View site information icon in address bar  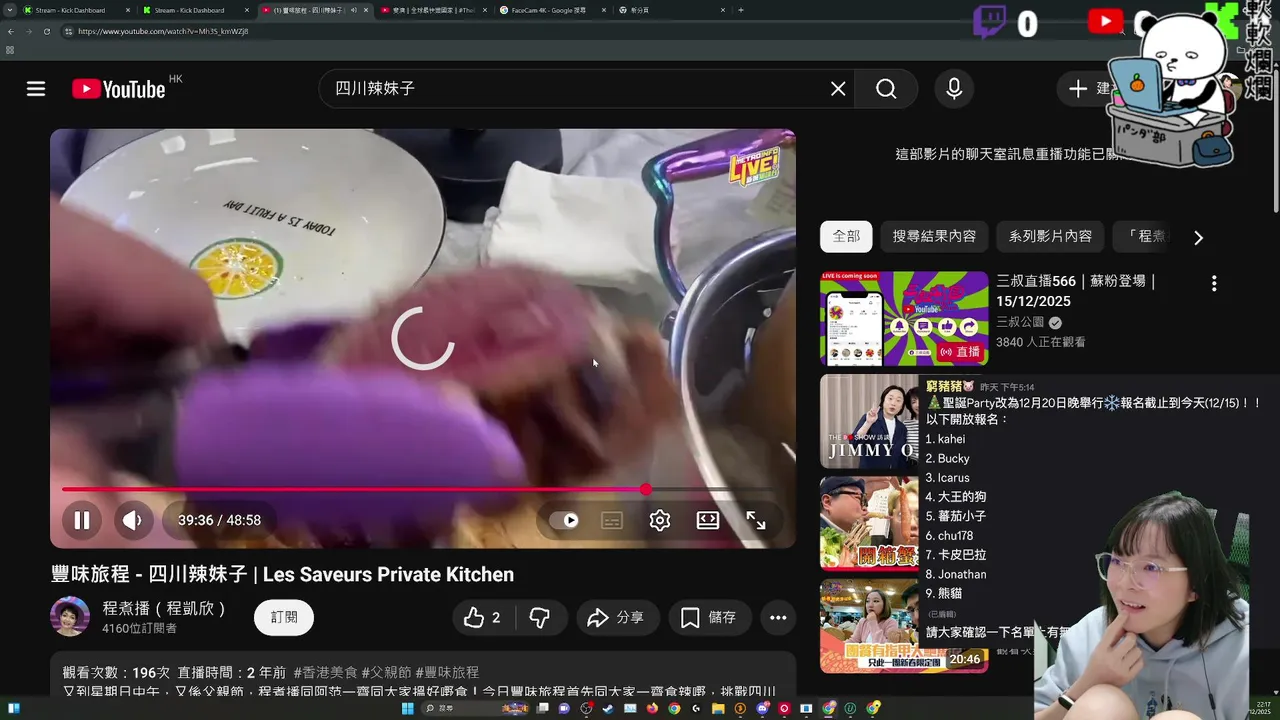coord(68,31)
